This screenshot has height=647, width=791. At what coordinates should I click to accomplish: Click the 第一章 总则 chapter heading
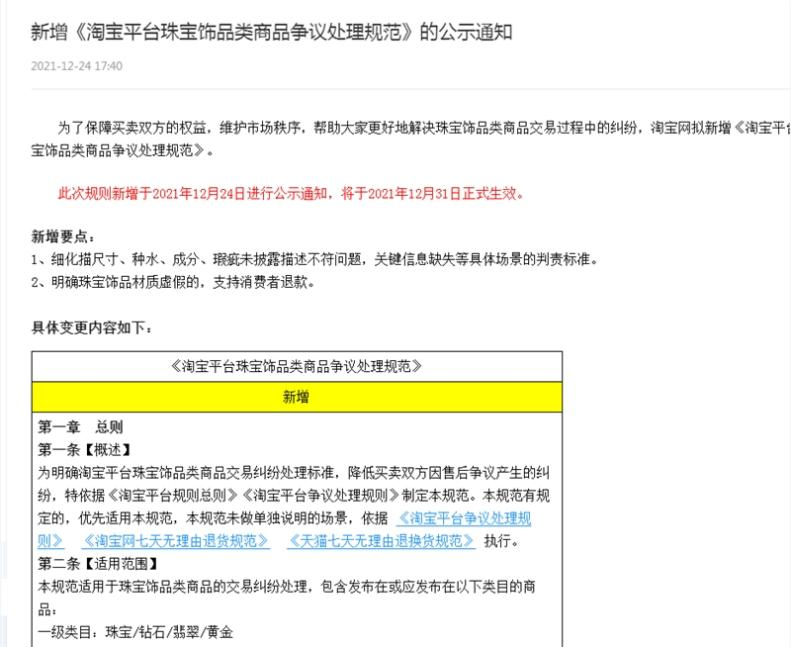80,426
